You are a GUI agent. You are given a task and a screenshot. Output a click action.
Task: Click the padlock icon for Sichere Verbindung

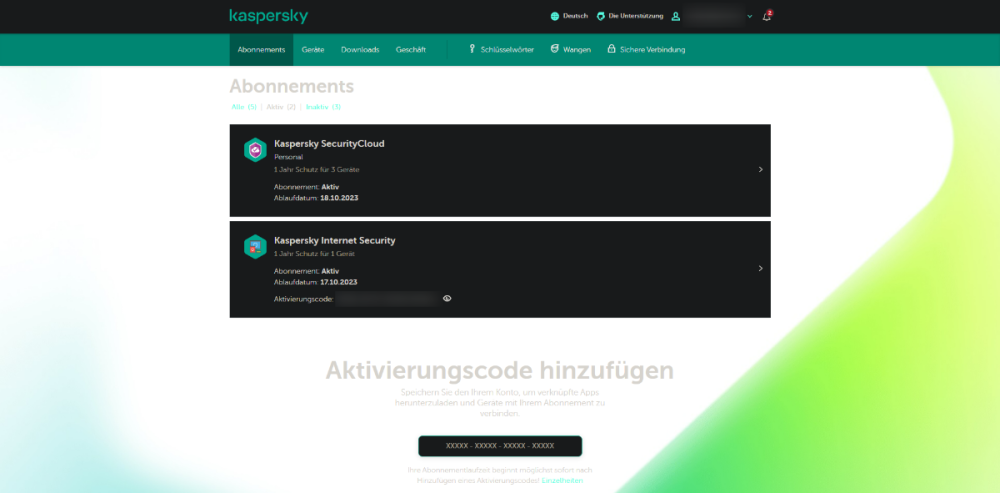(611, 49)
